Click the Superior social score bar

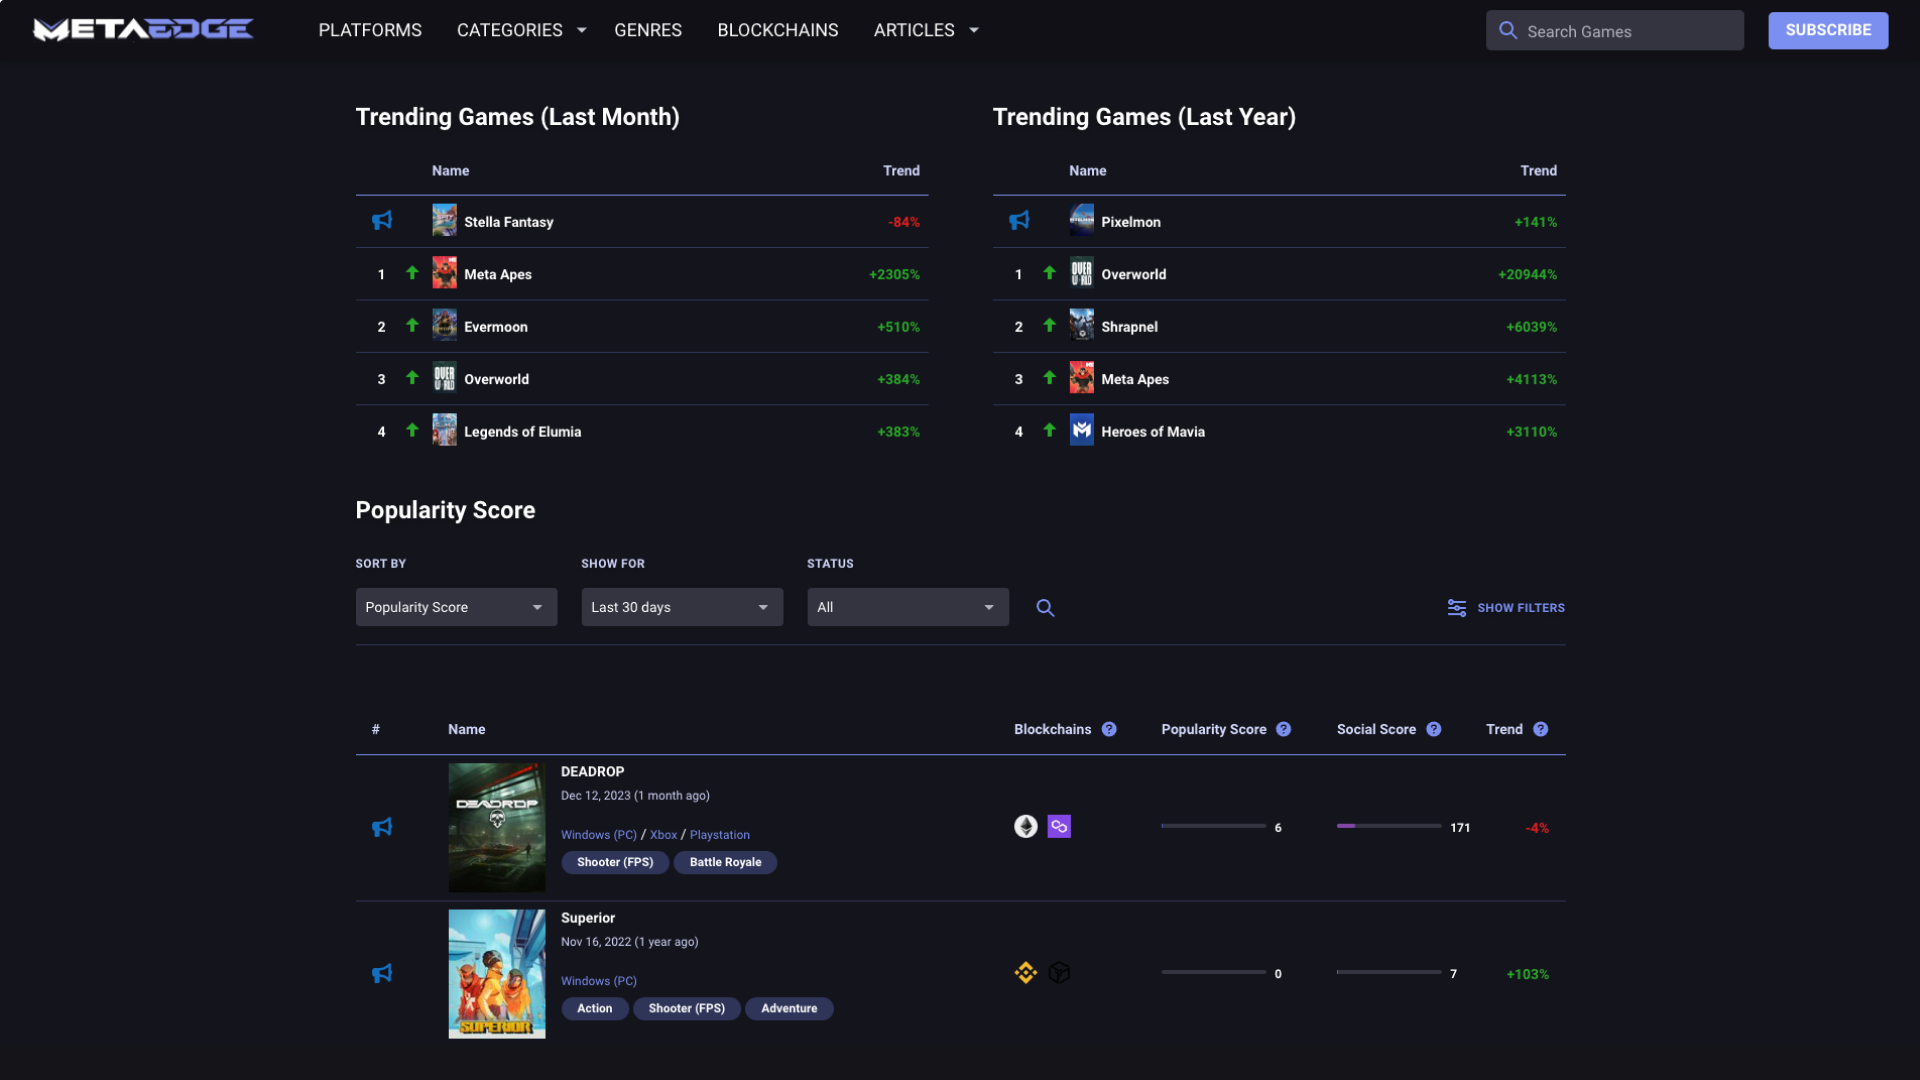click(x=1389, y=972)
